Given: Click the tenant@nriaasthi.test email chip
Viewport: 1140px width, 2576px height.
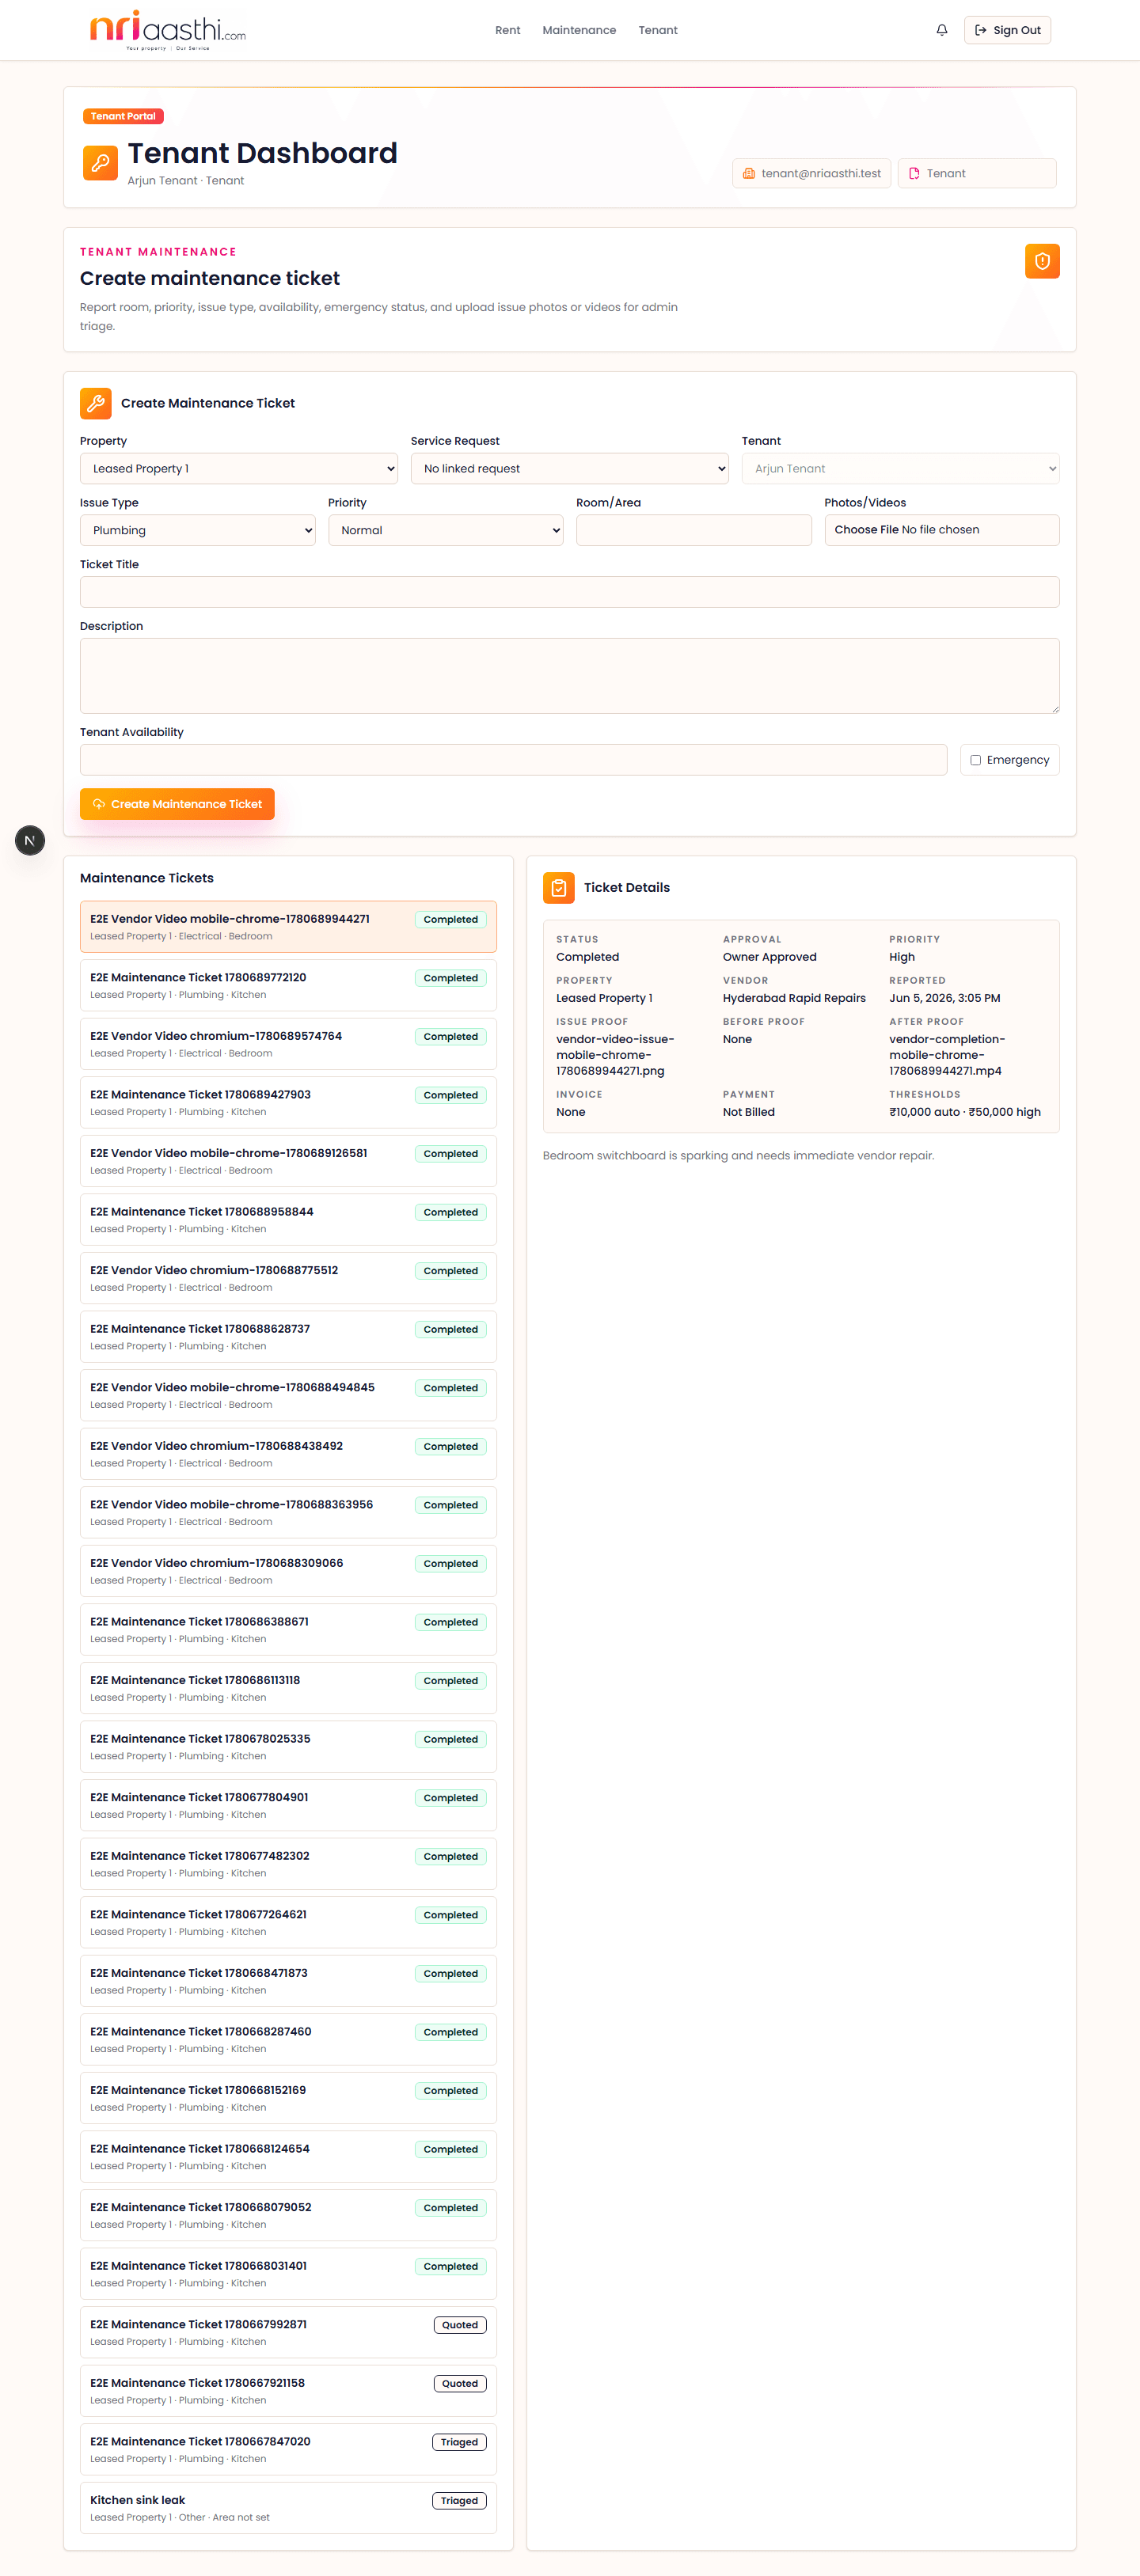Looking at the screenshot, I should [x=811, y=173].
